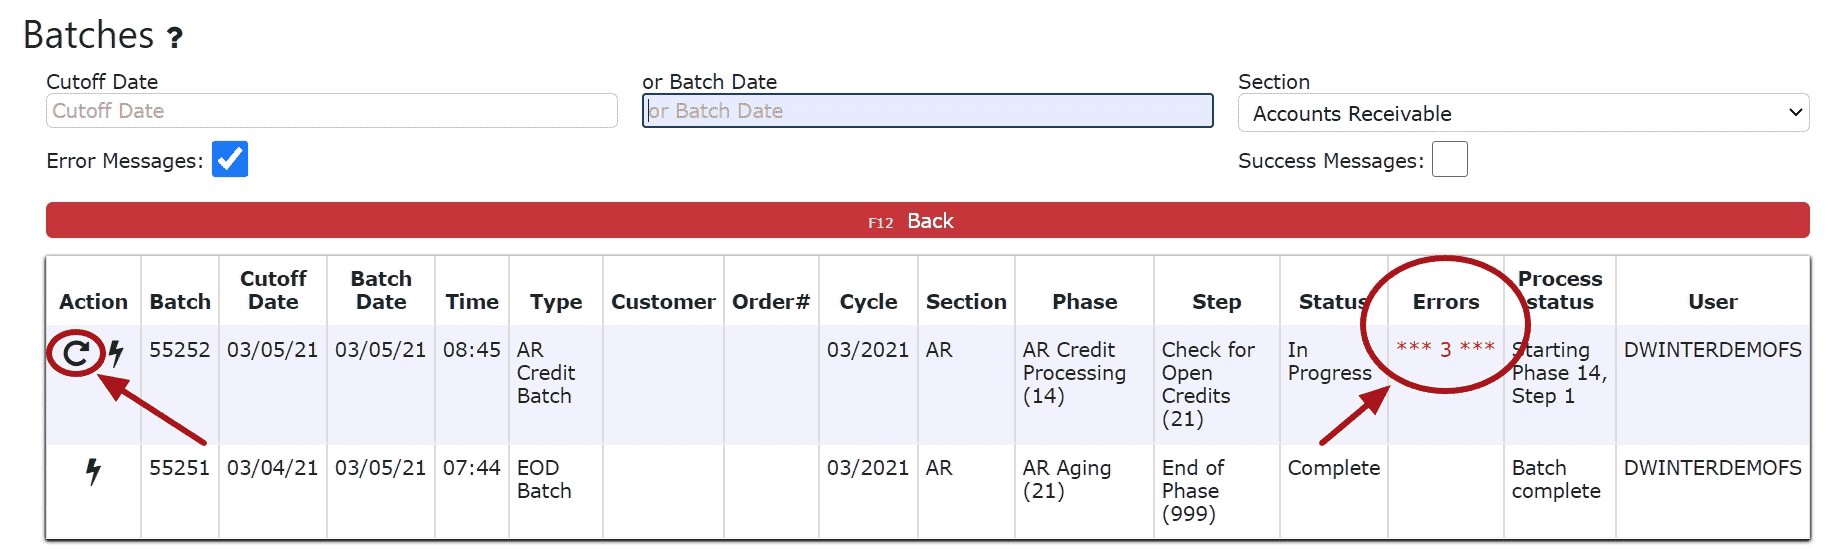The image size is (1834, 558).
Task: Click the help question mark beside Batches
Action: tap(175, 38)
